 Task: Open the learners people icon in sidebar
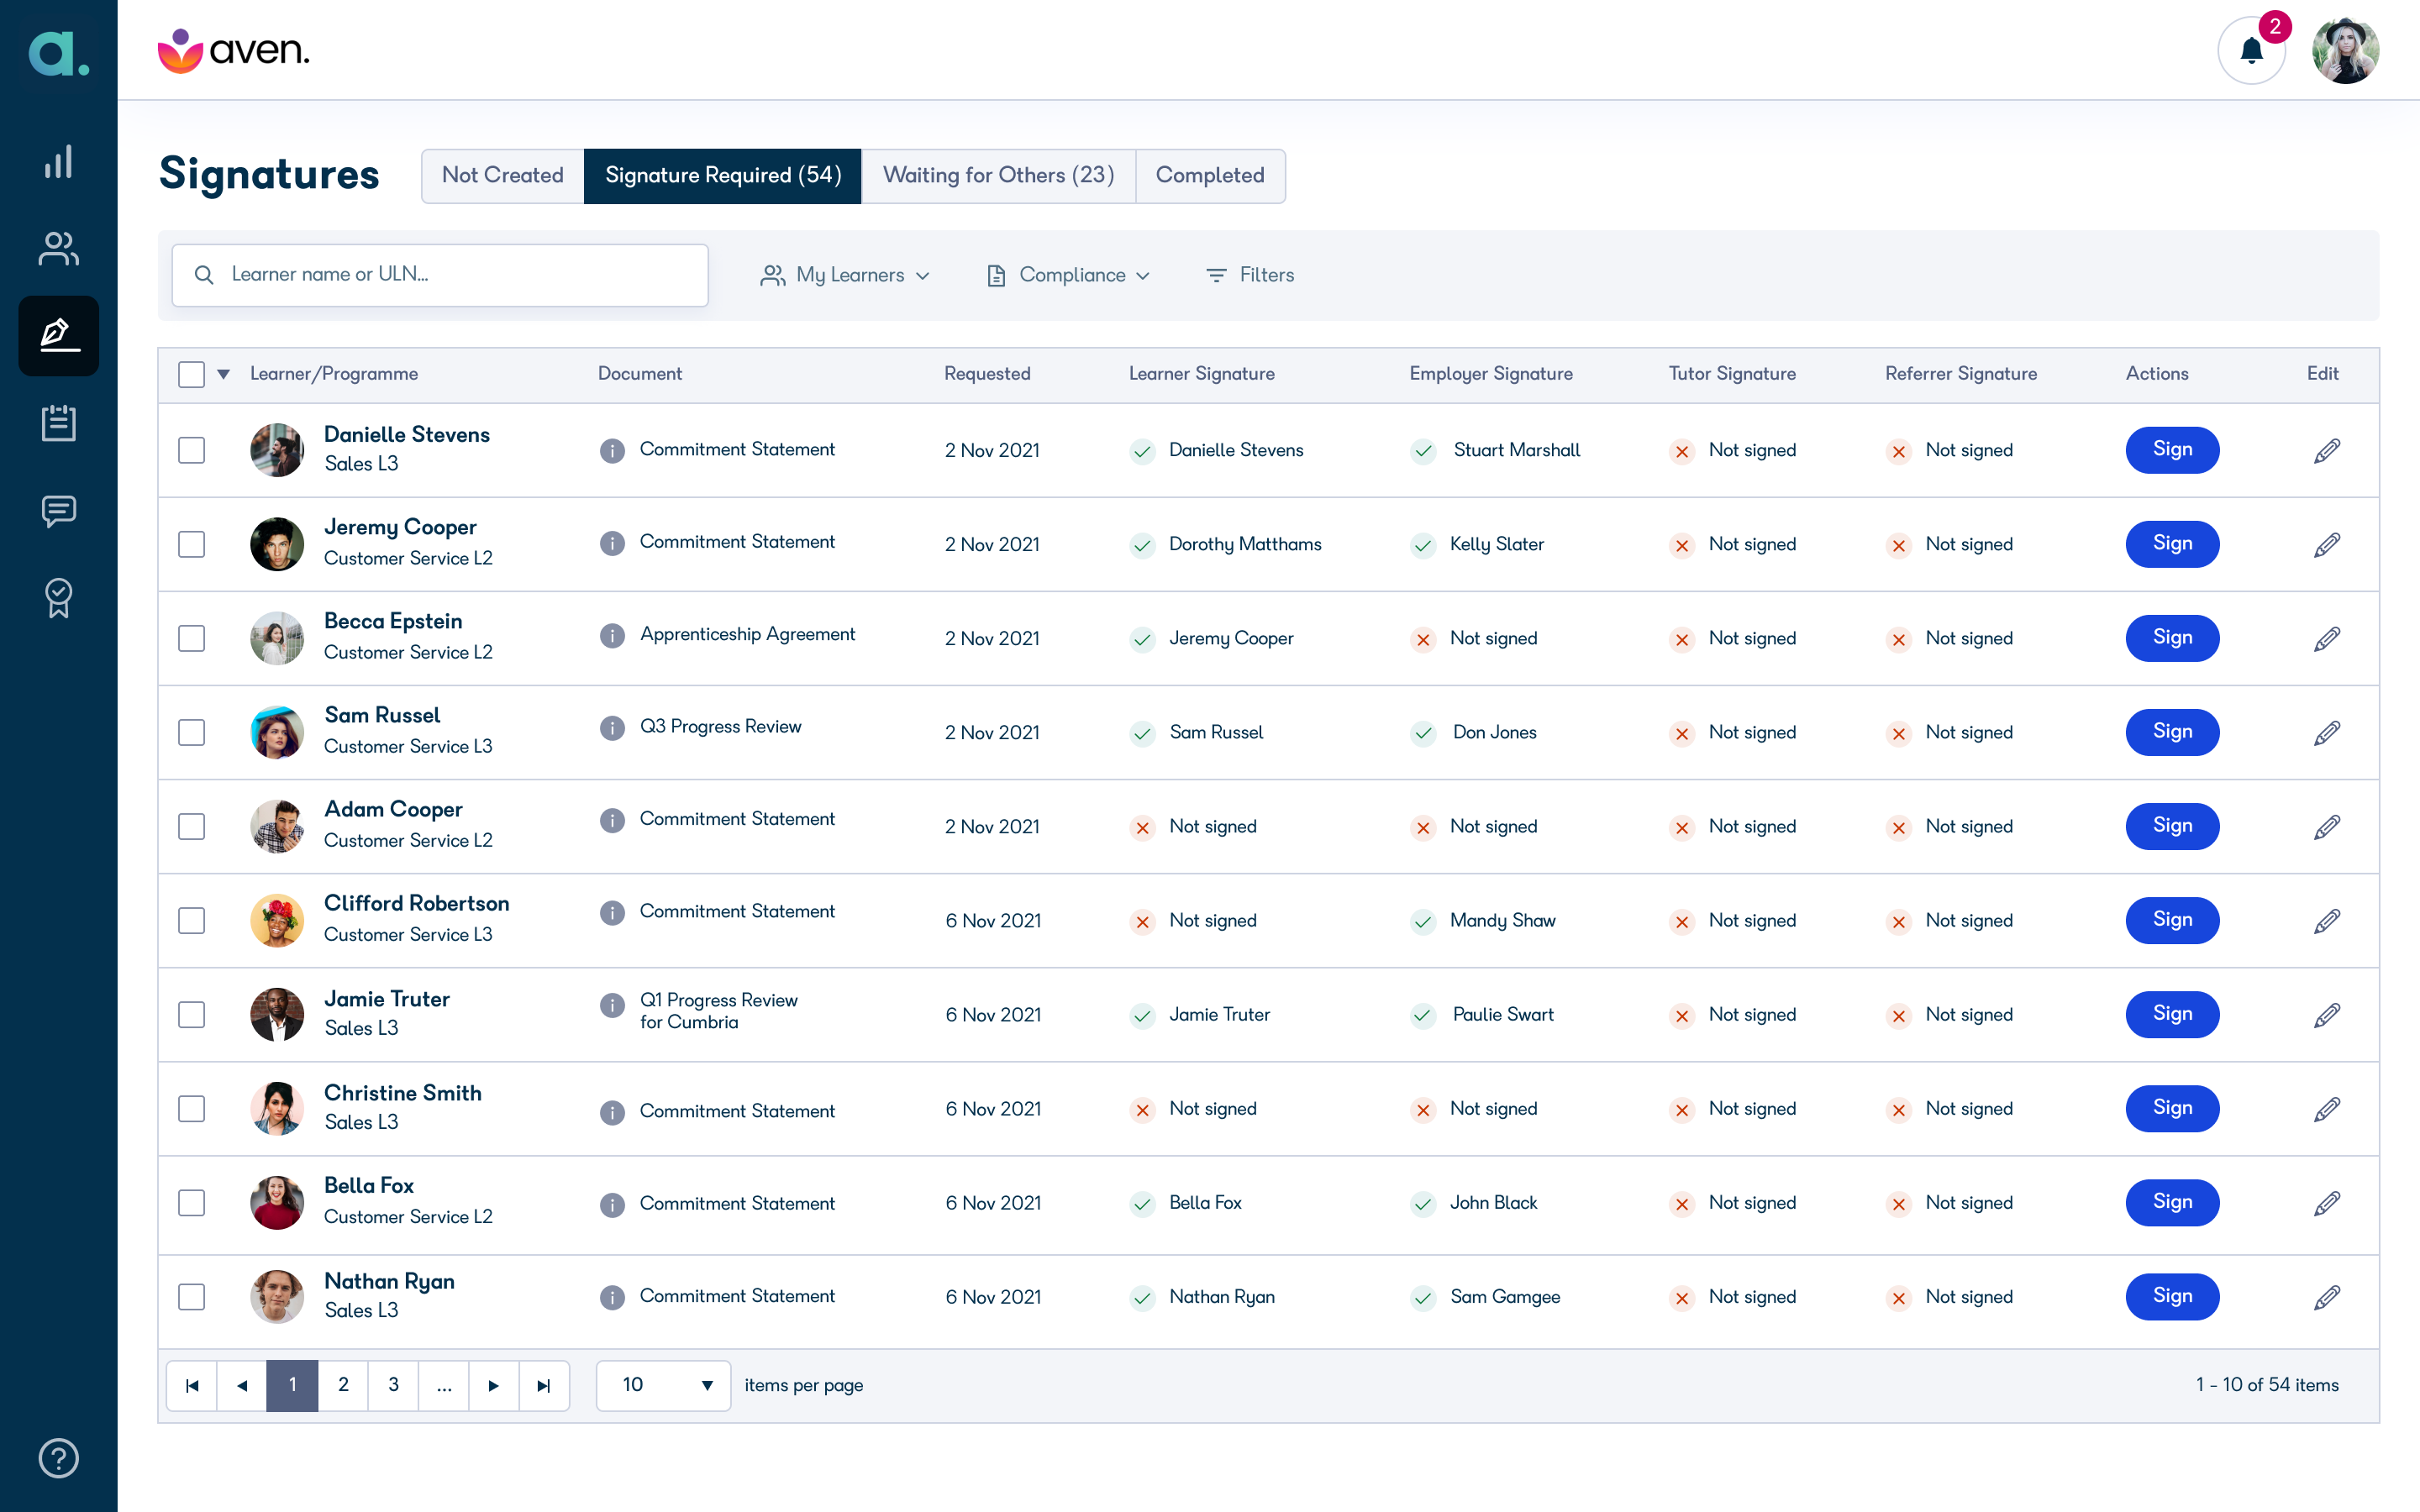pyautogui.click(x=58, y=248)
